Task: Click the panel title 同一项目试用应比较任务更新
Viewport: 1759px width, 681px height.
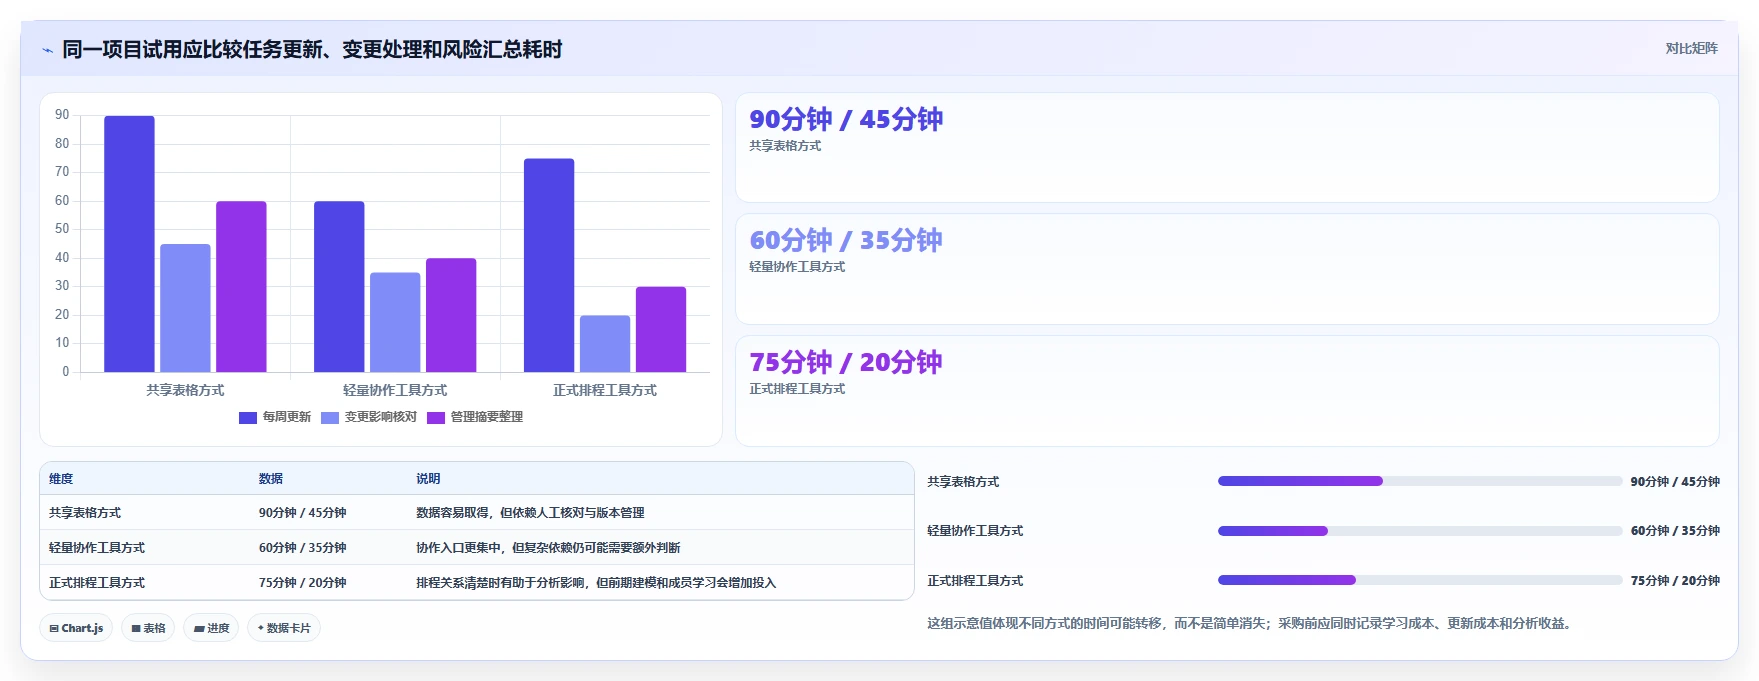Action: pyautogui.click(x=312, y=50)
